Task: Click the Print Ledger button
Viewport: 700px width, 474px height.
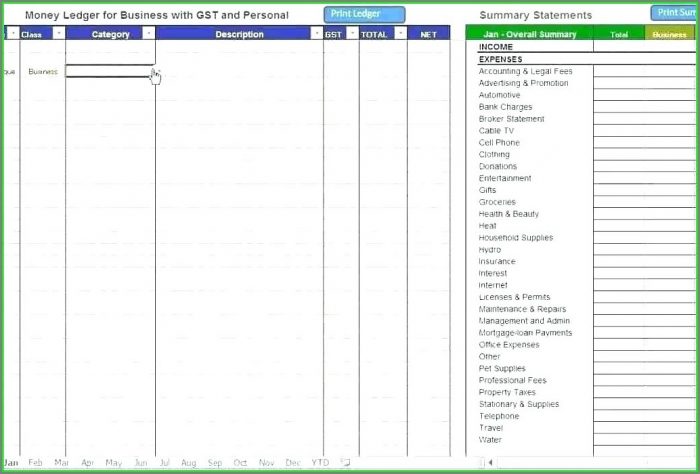Action: click(x=364, y=14)
